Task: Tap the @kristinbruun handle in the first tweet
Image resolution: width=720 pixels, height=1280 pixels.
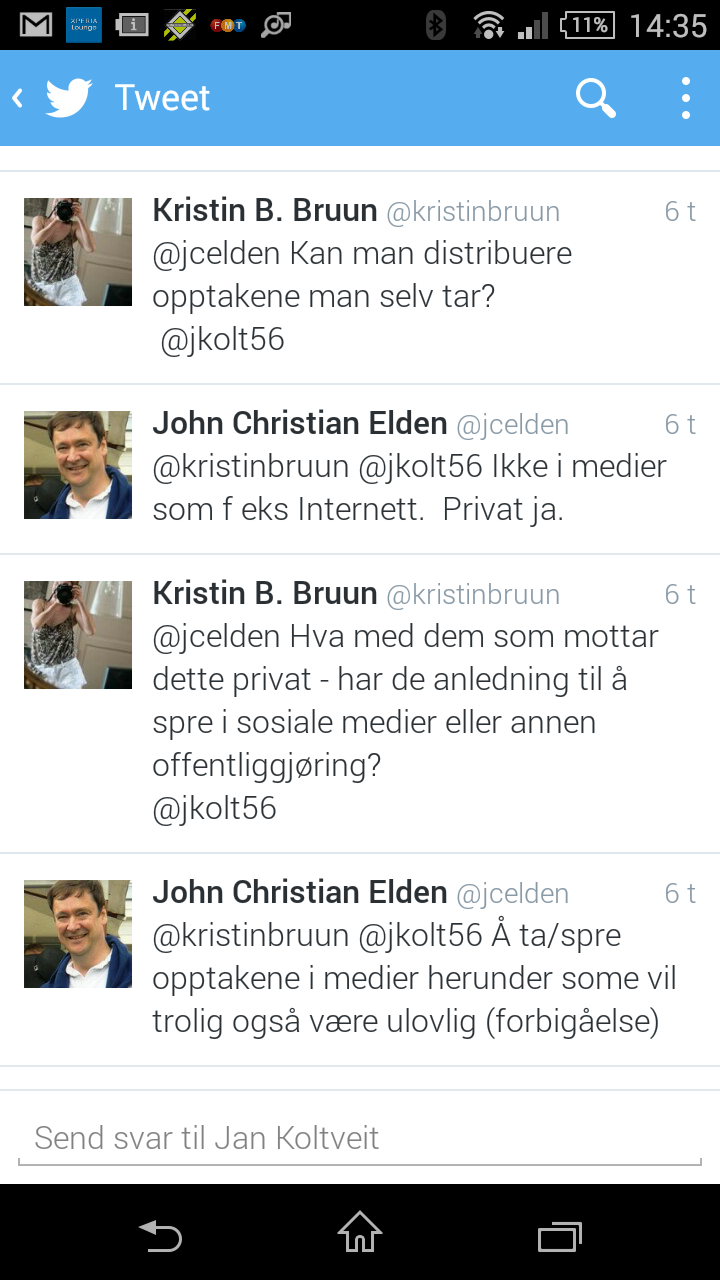Action: pyautogui.click(x=473, y=212)
